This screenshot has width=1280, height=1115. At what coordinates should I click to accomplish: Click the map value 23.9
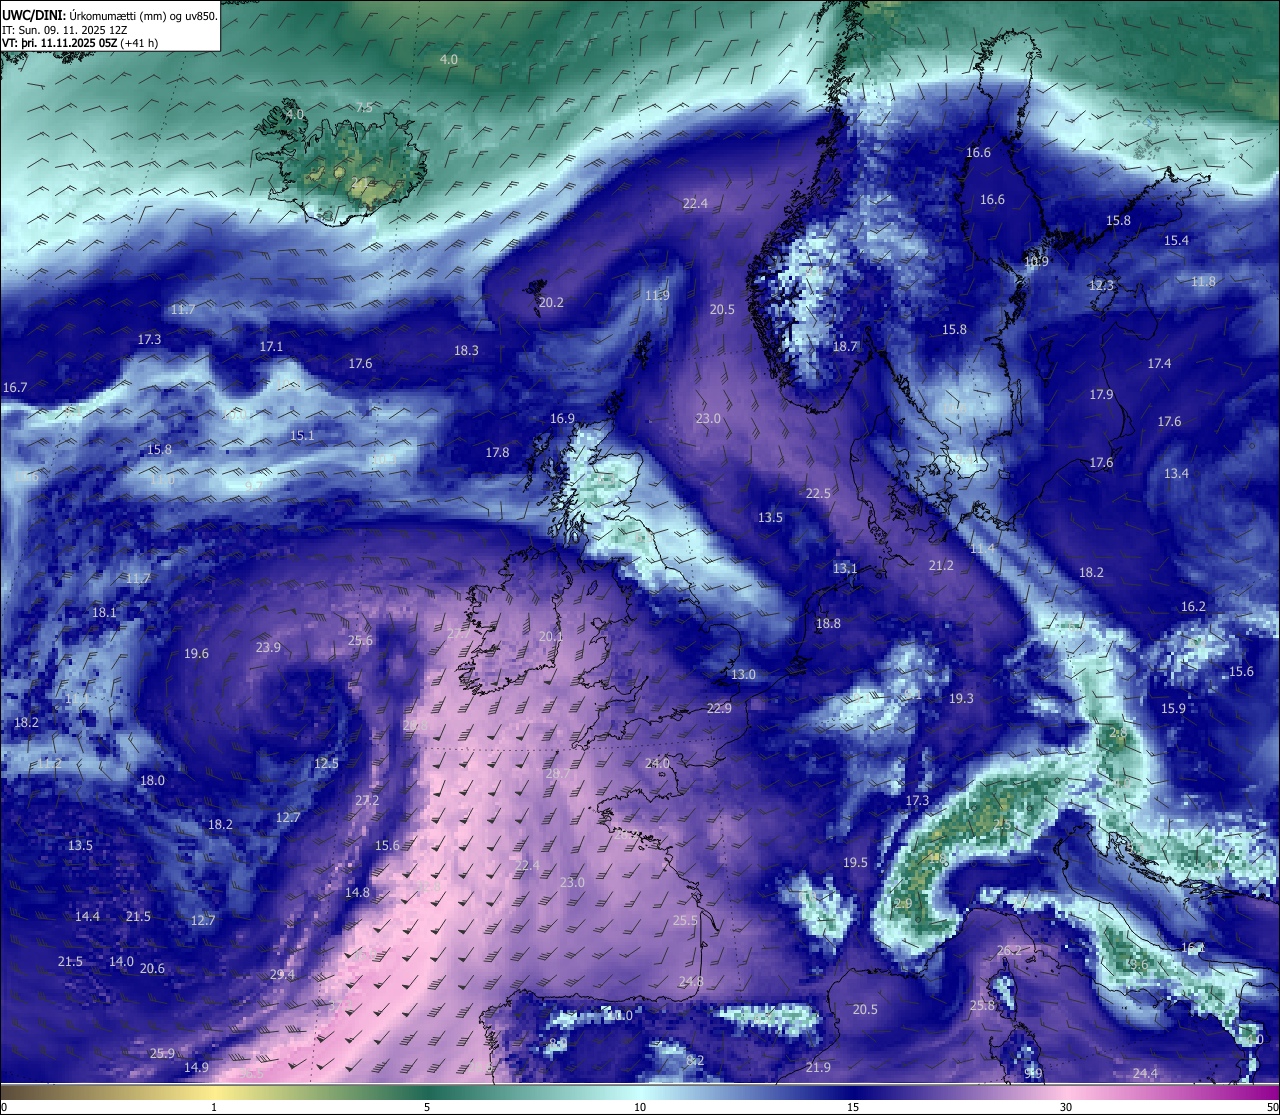tap(268, 647)
